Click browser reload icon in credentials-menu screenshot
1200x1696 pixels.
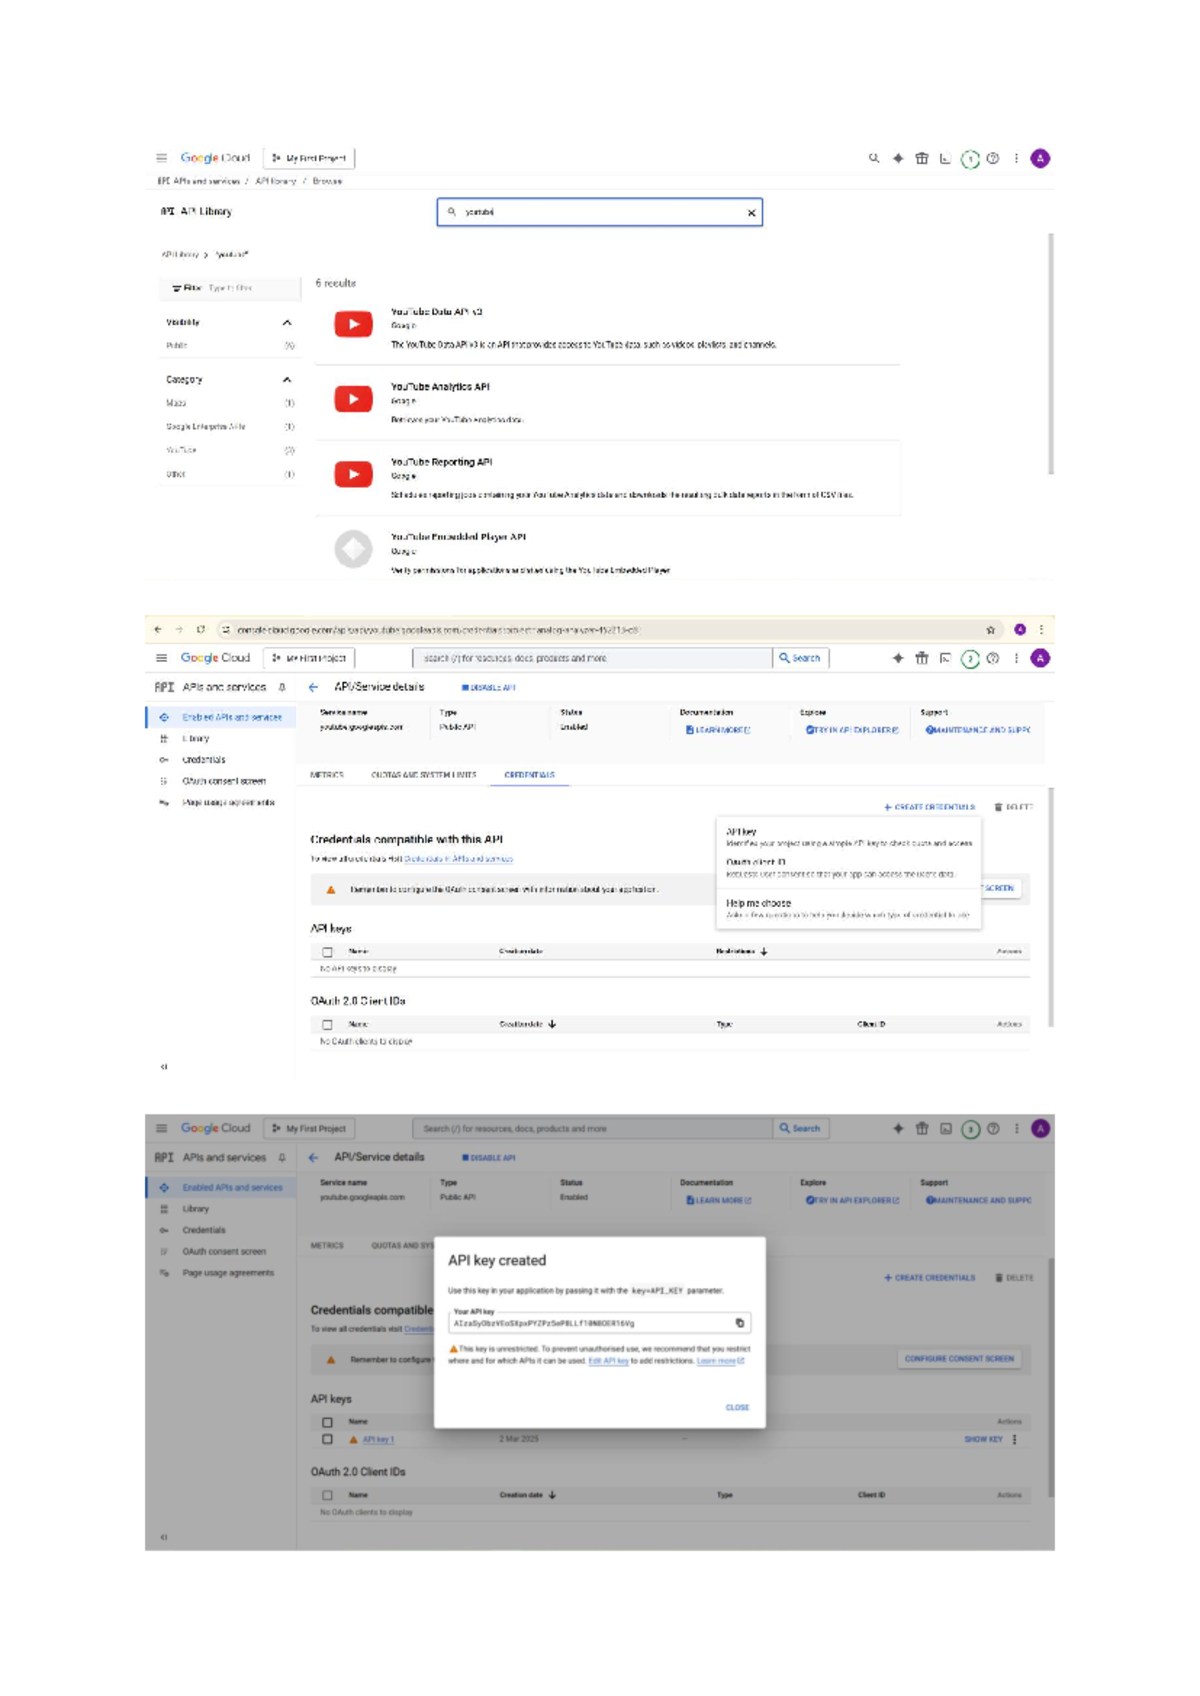tap(201, 630)
